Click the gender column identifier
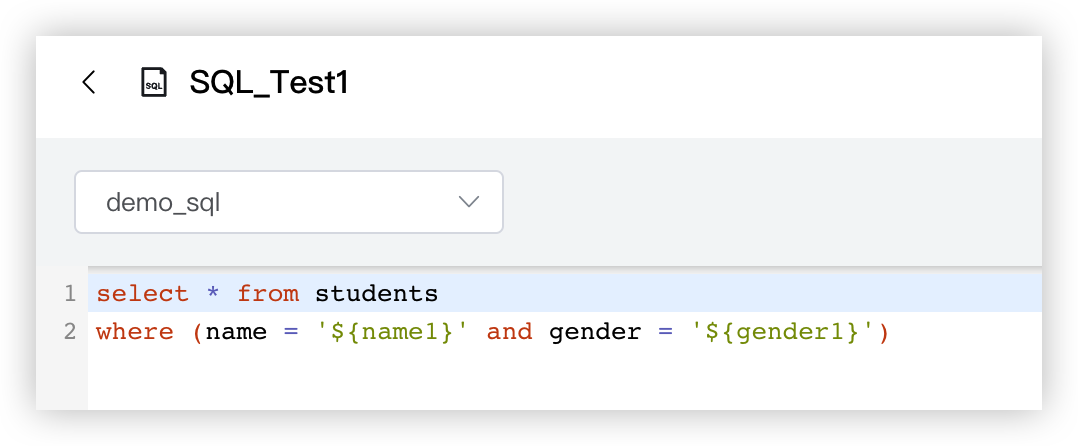 (x=595, y=331)
